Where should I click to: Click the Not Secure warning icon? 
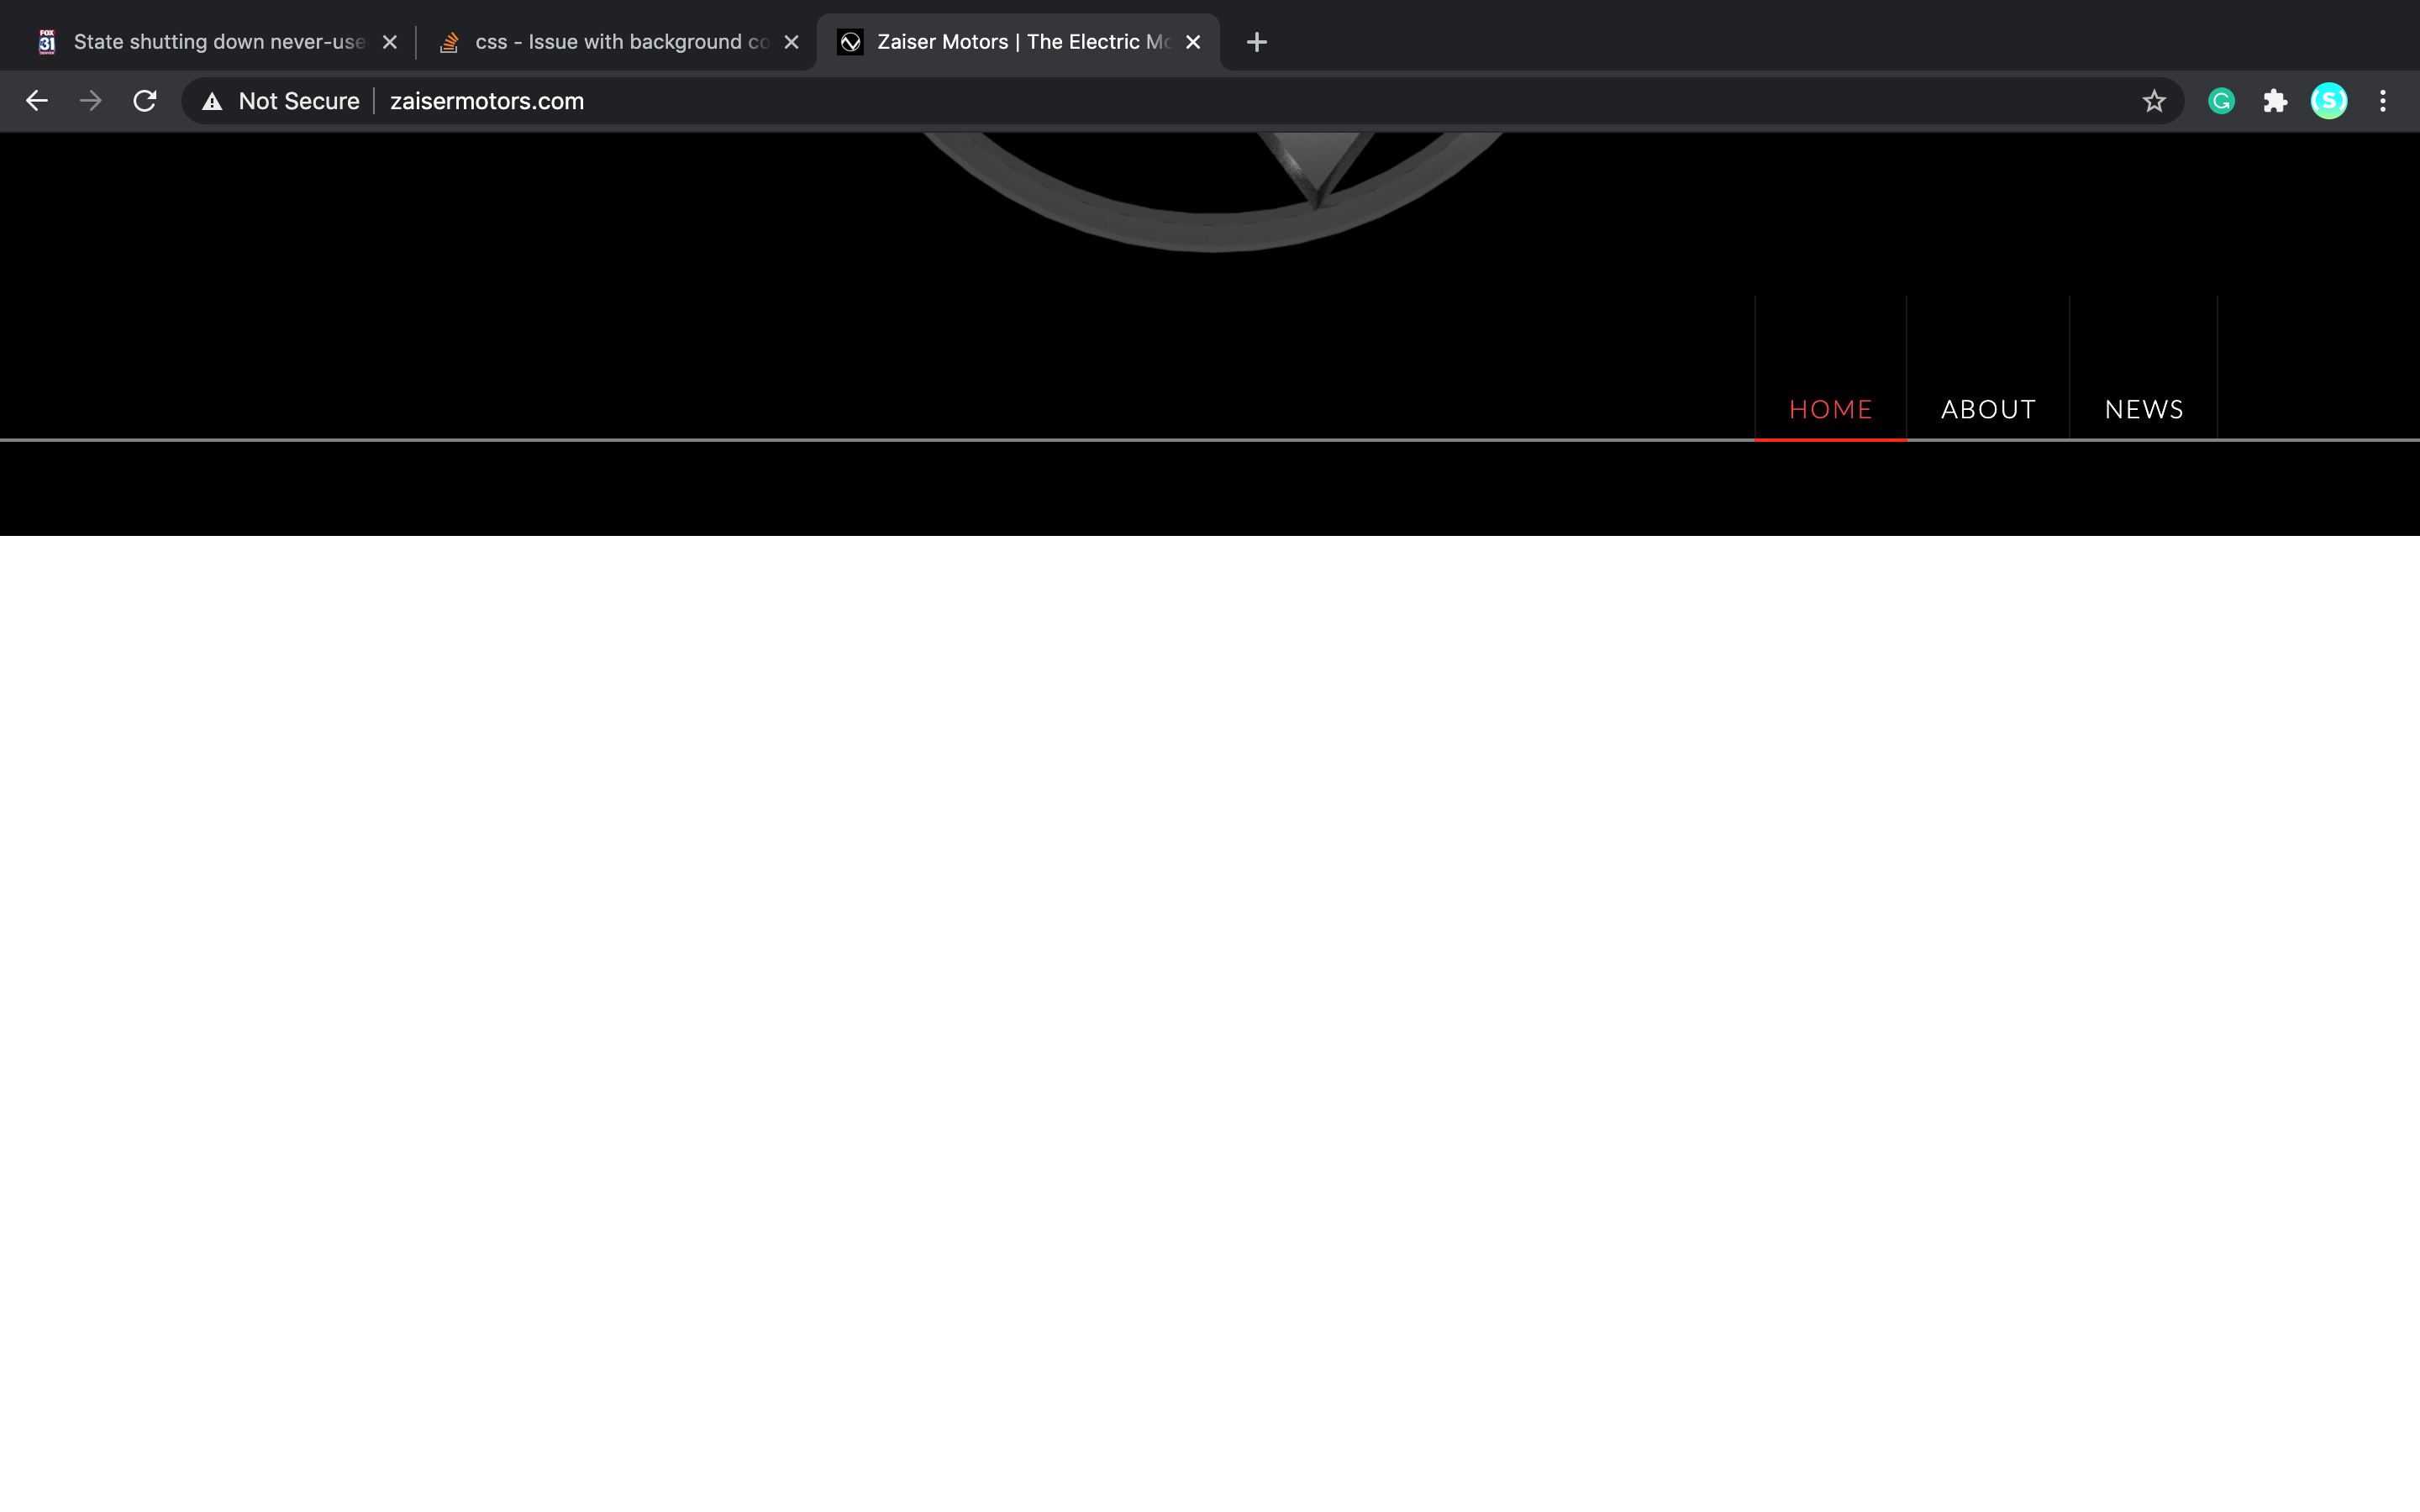pos(212,101)
